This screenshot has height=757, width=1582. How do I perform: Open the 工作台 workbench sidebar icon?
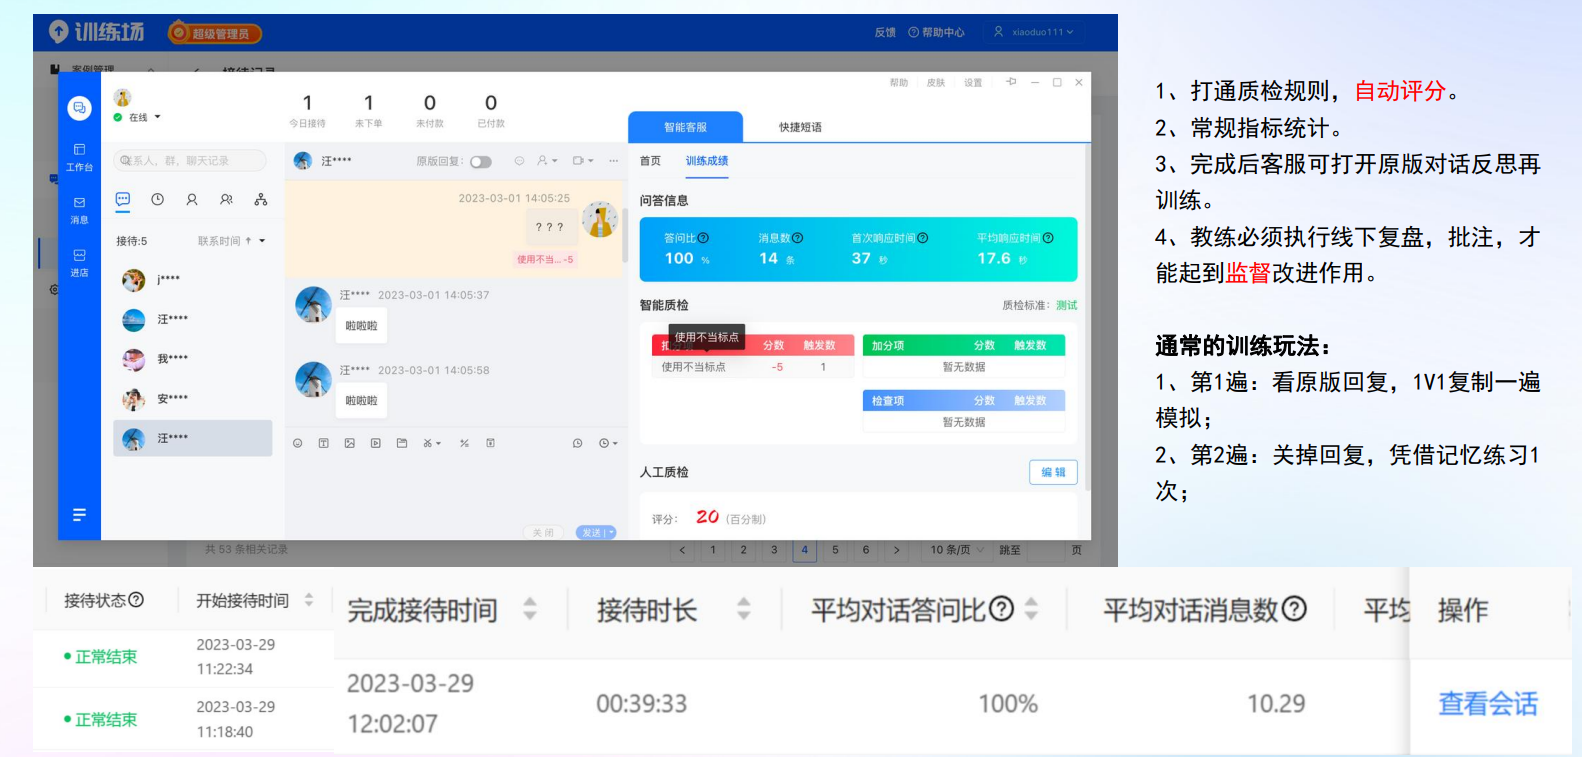[79, 157]
